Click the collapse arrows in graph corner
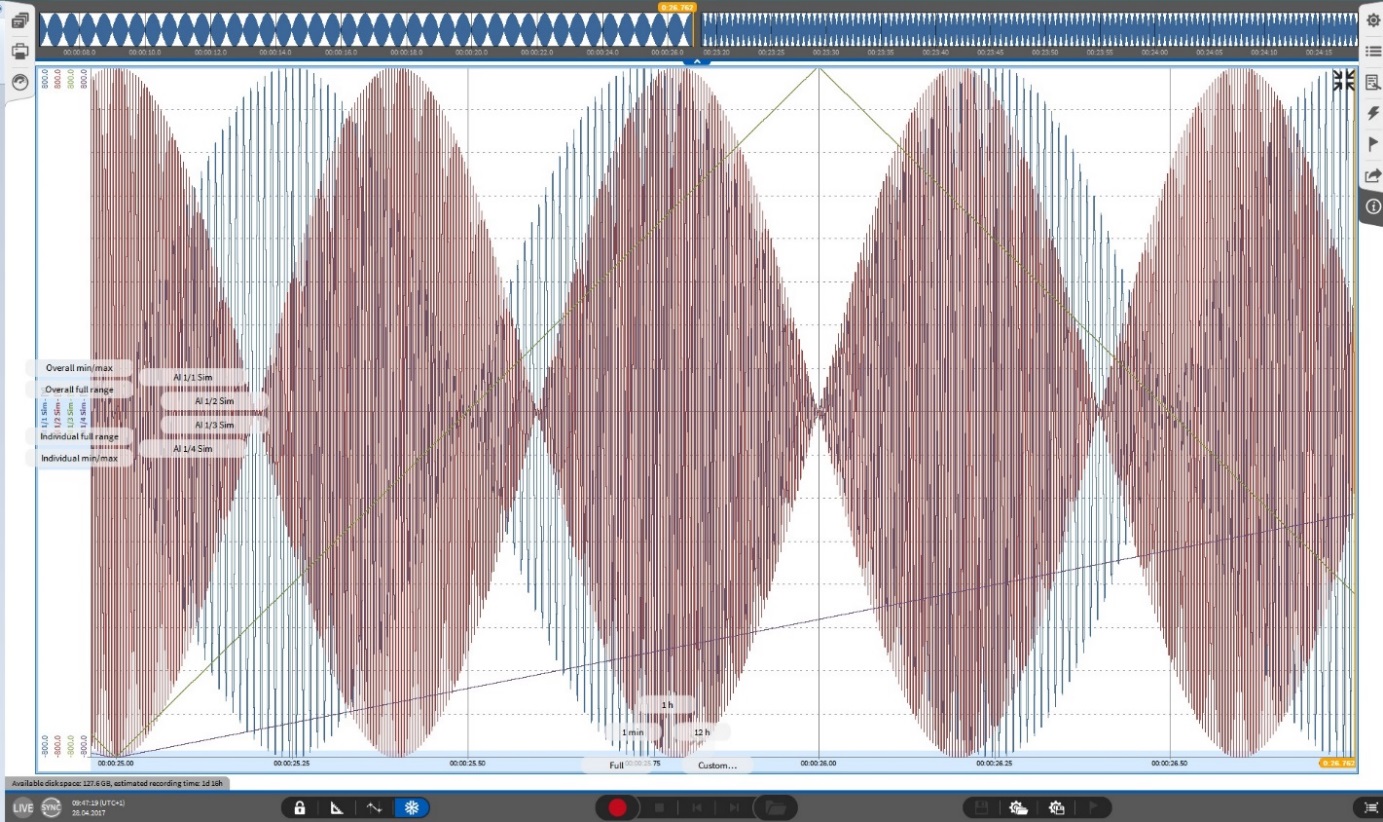The width and height of the screenshot is (1383, 822). pyautogui.click(x=1343, y=81)
